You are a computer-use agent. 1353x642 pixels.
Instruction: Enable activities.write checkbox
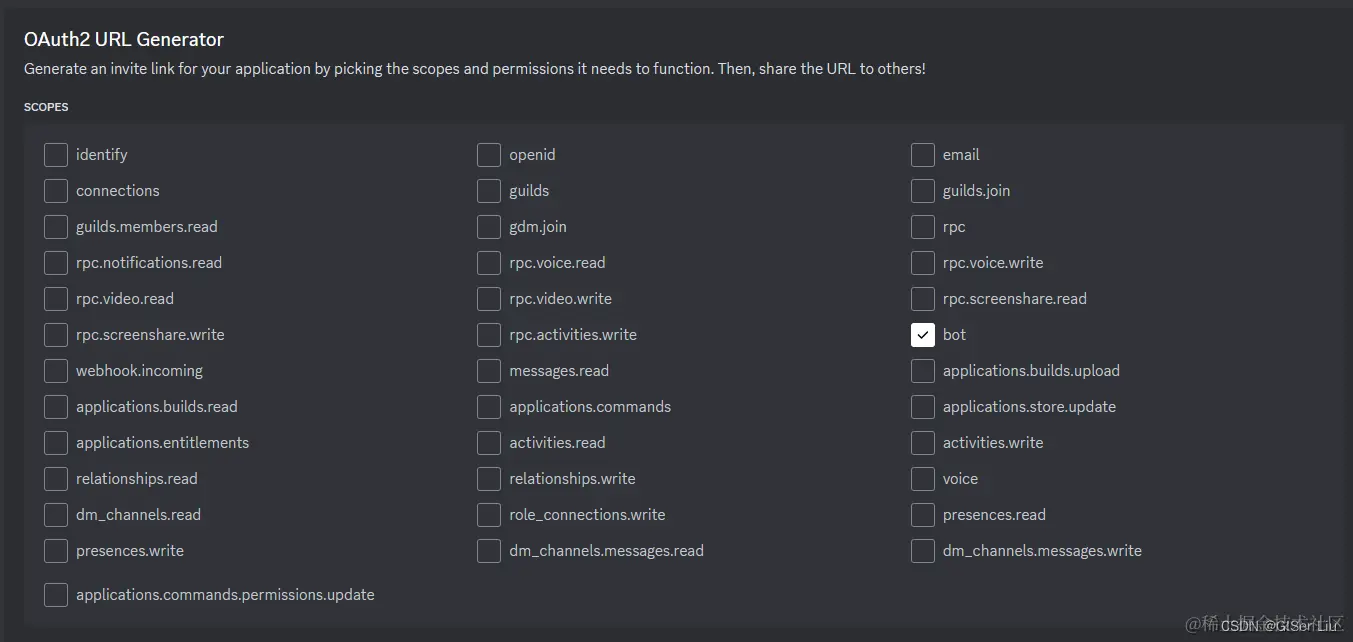[923, 443]
